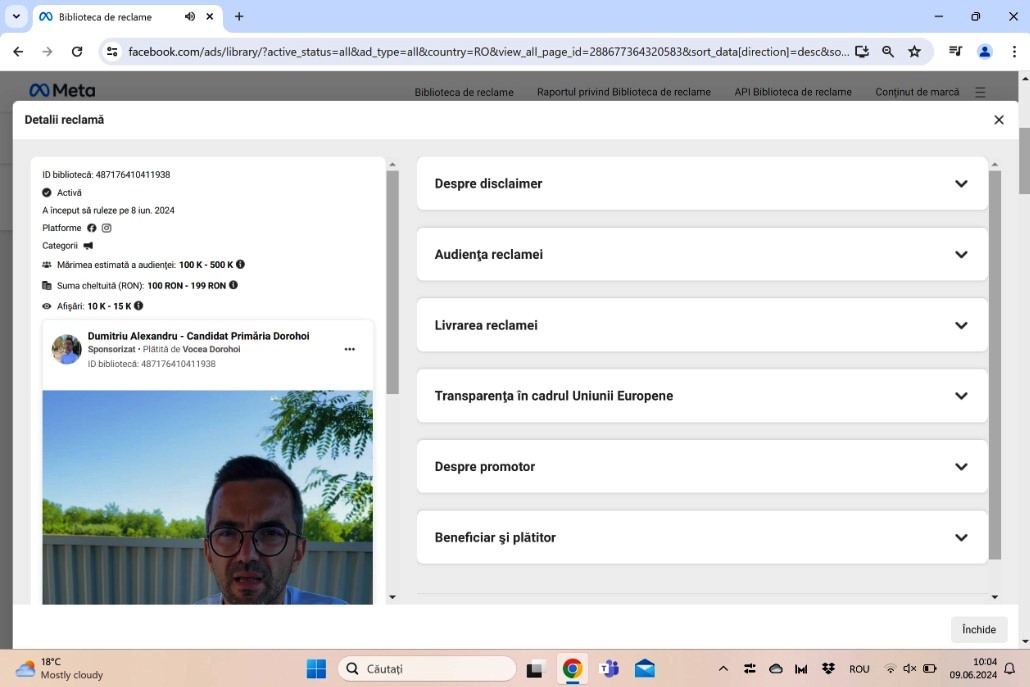Mute the tab via the speaker icon
Image resolution: width=1030 pixels, height=687 pixels.
pos(190,17)
